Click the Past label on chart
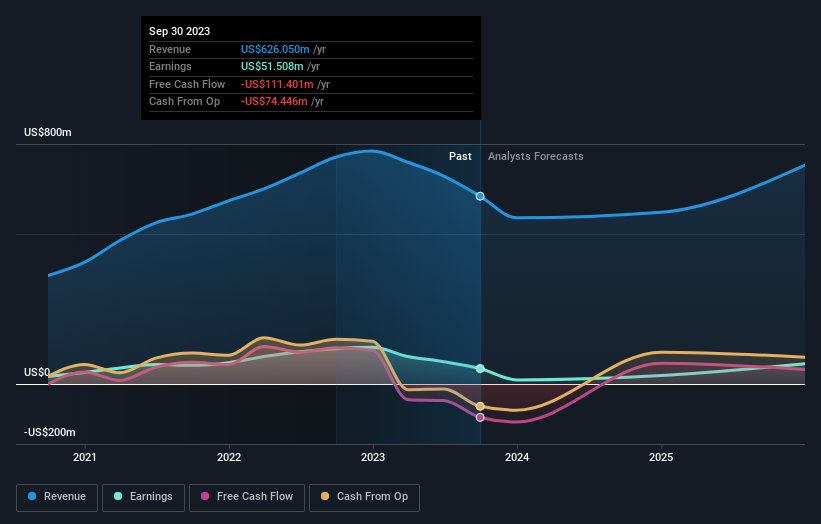821x524 pixels. (x=460, y=156)
